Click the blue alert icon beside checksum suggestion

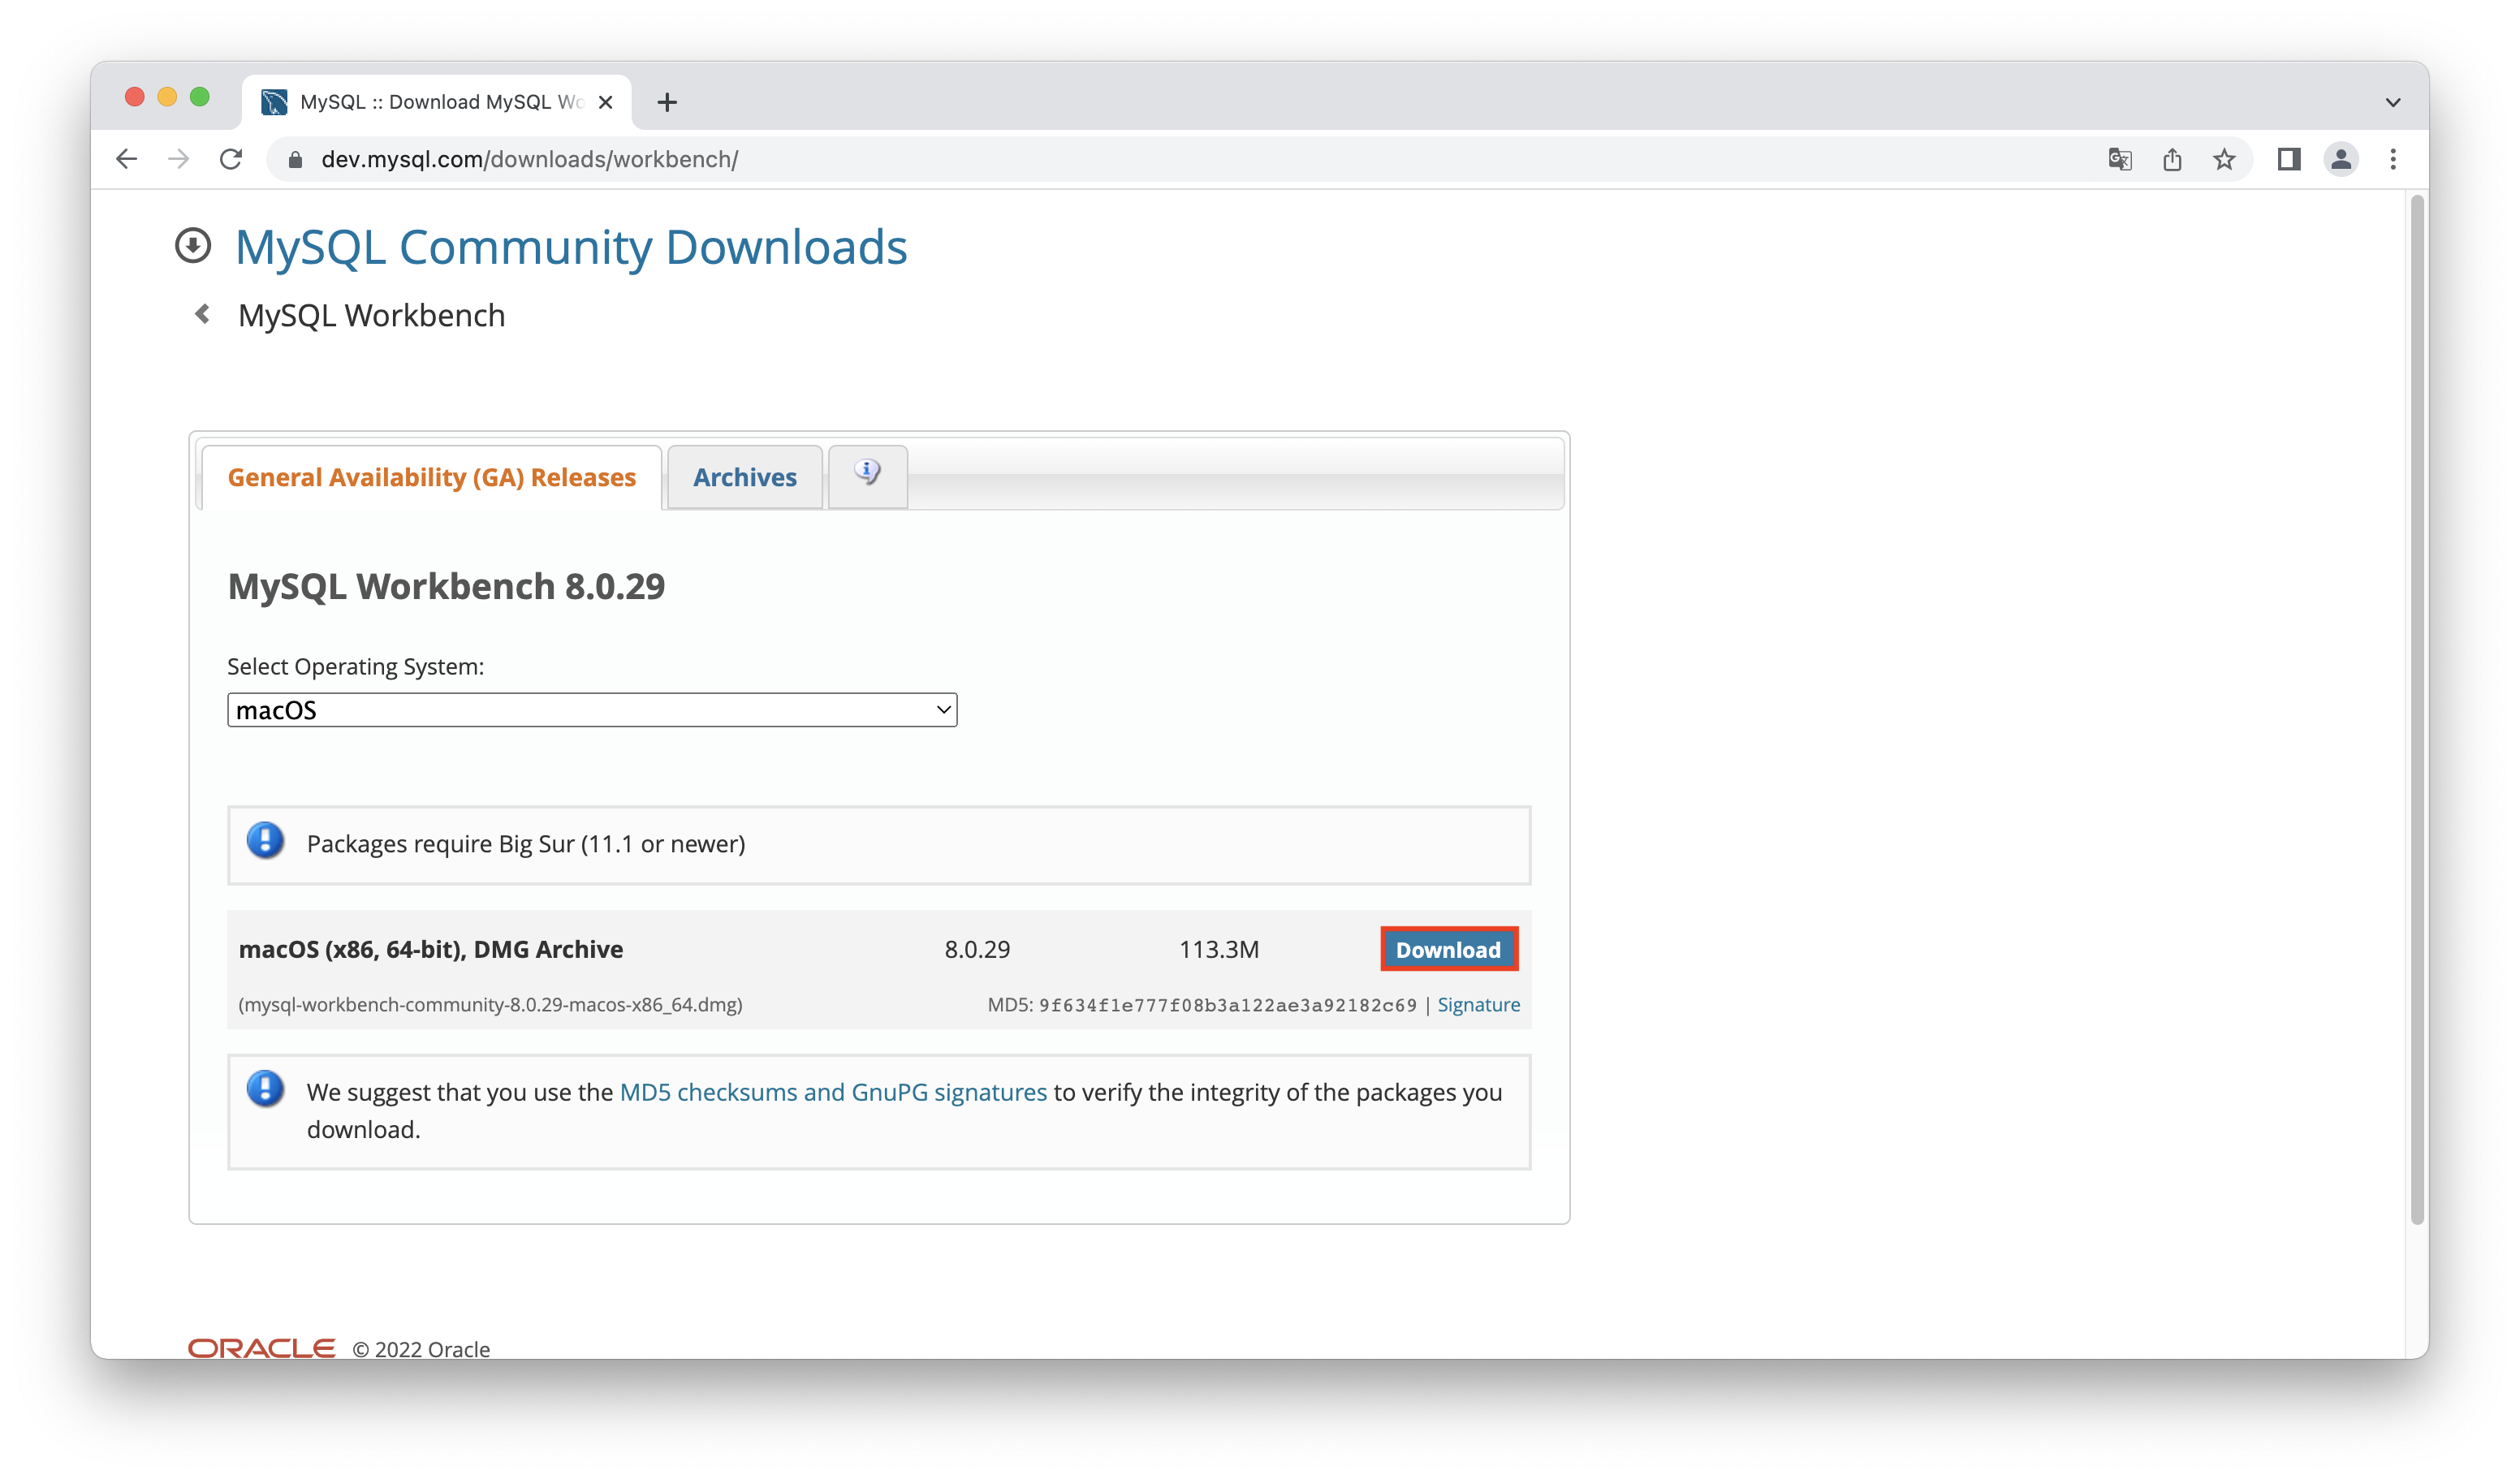tap(265, 1089)
